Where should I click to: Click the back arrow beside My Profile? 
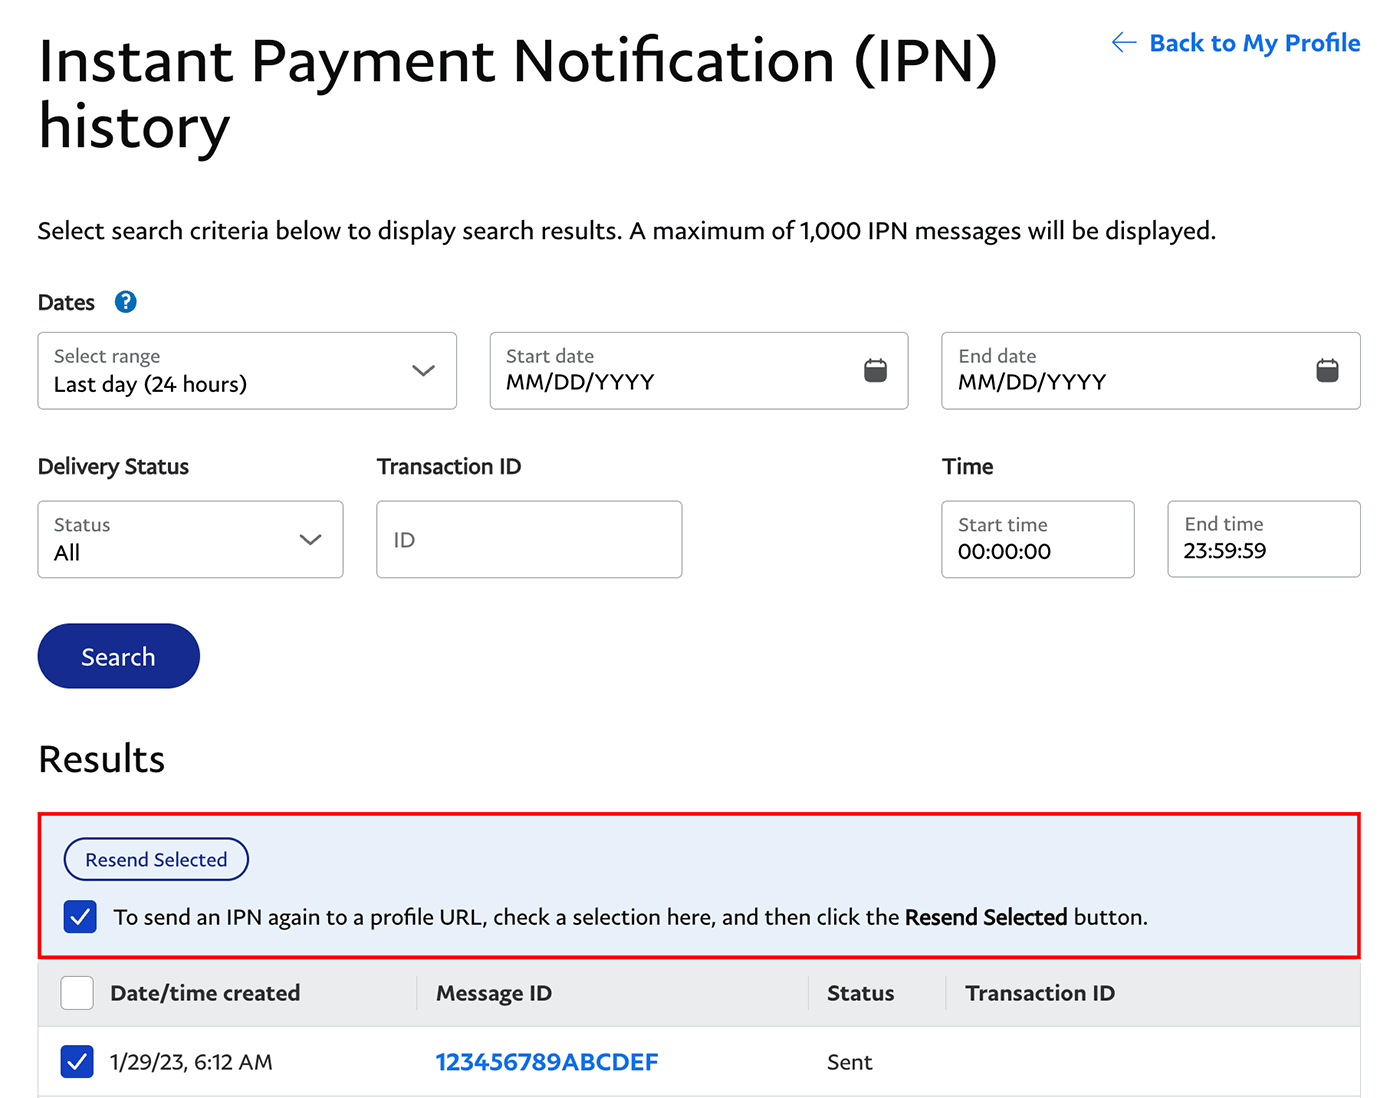click(1122, 42)
